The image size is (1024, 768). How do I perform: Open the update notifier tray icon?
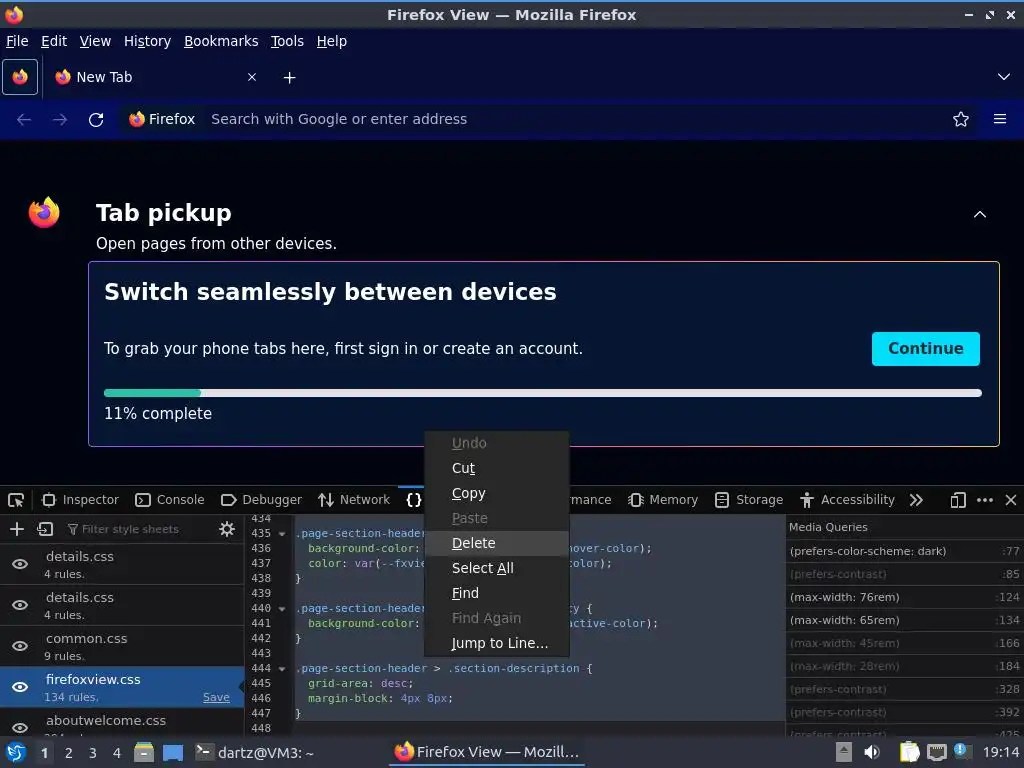click(x=961, y=751)
